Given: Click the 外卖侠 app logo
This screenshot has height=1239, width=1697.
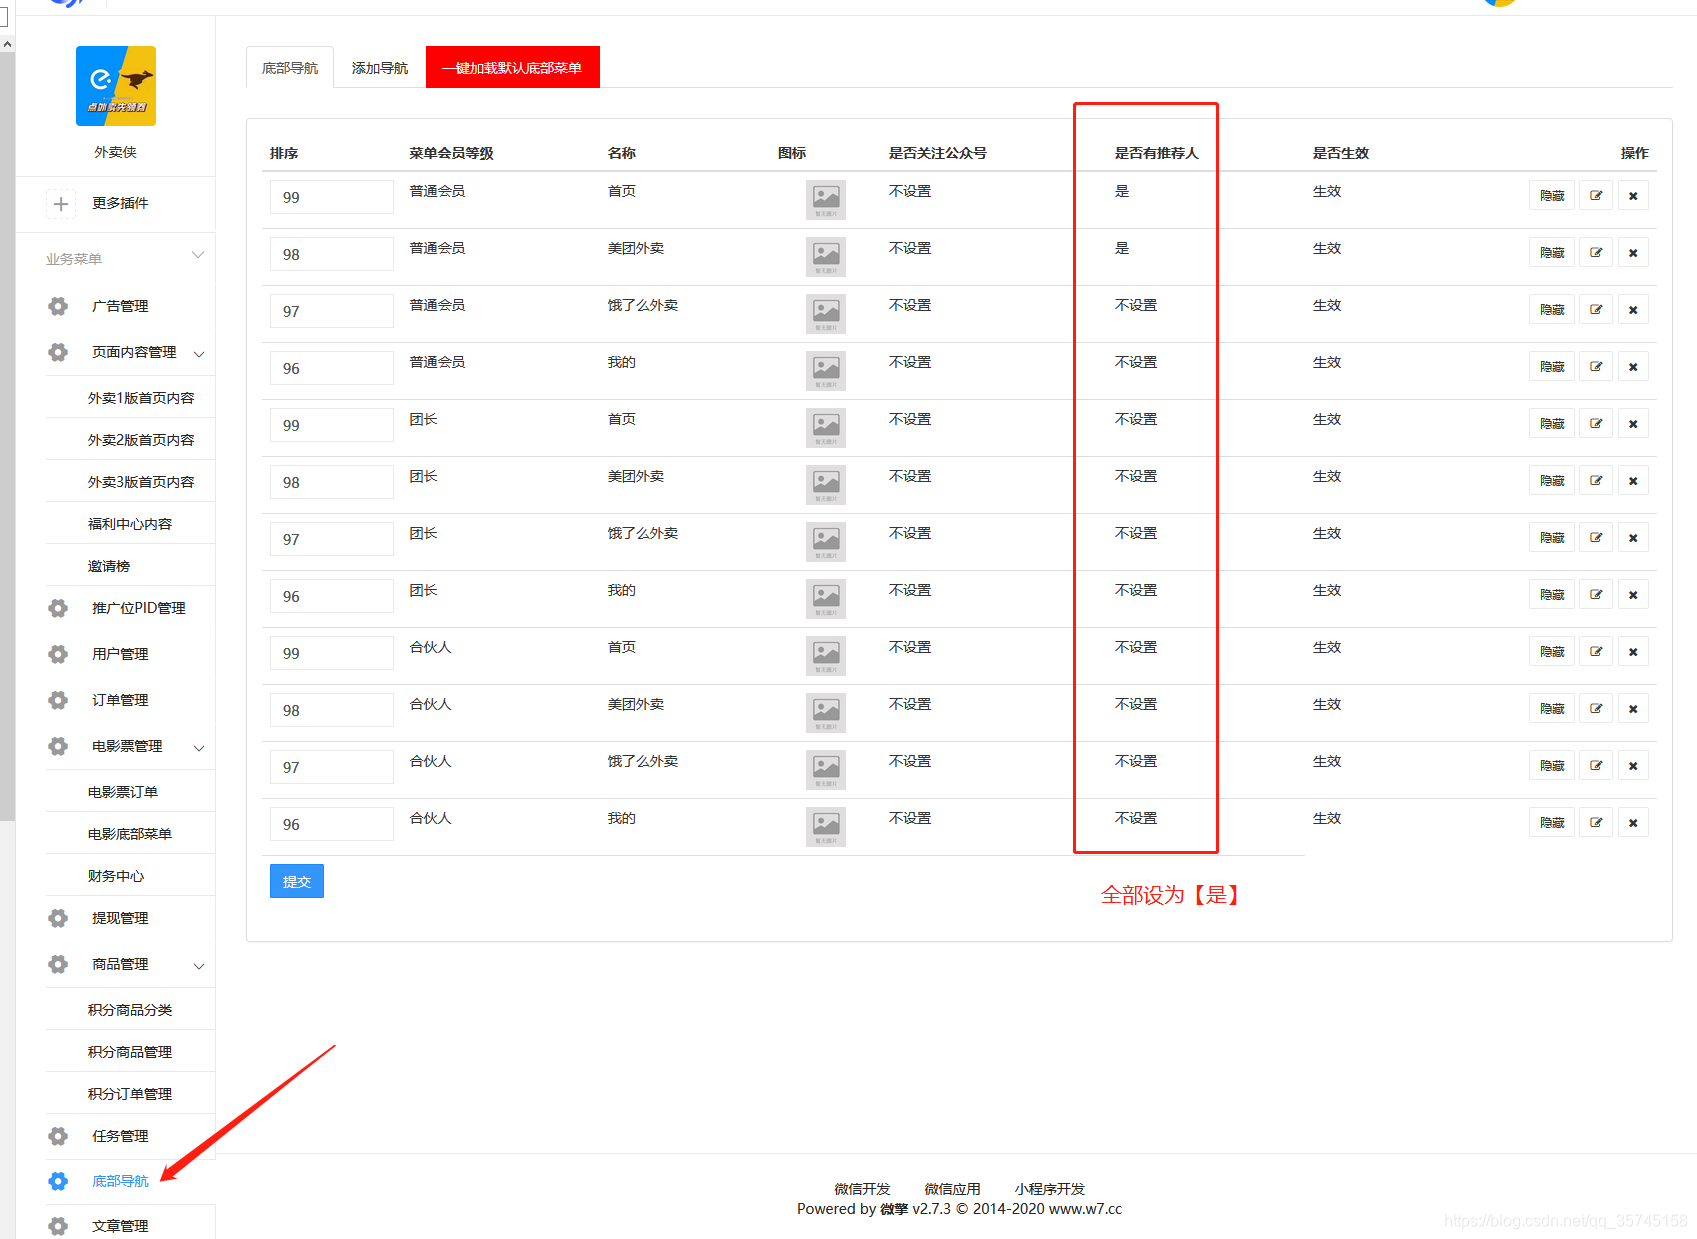Looking at the screenshot, I should click(x=116, y=86).
